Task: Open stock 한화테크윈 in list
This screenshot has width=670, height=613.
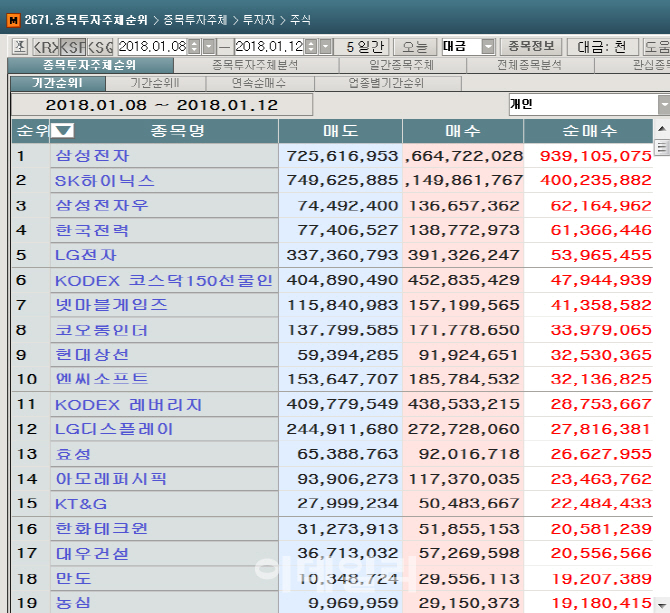Action: [x=102, y=529]
